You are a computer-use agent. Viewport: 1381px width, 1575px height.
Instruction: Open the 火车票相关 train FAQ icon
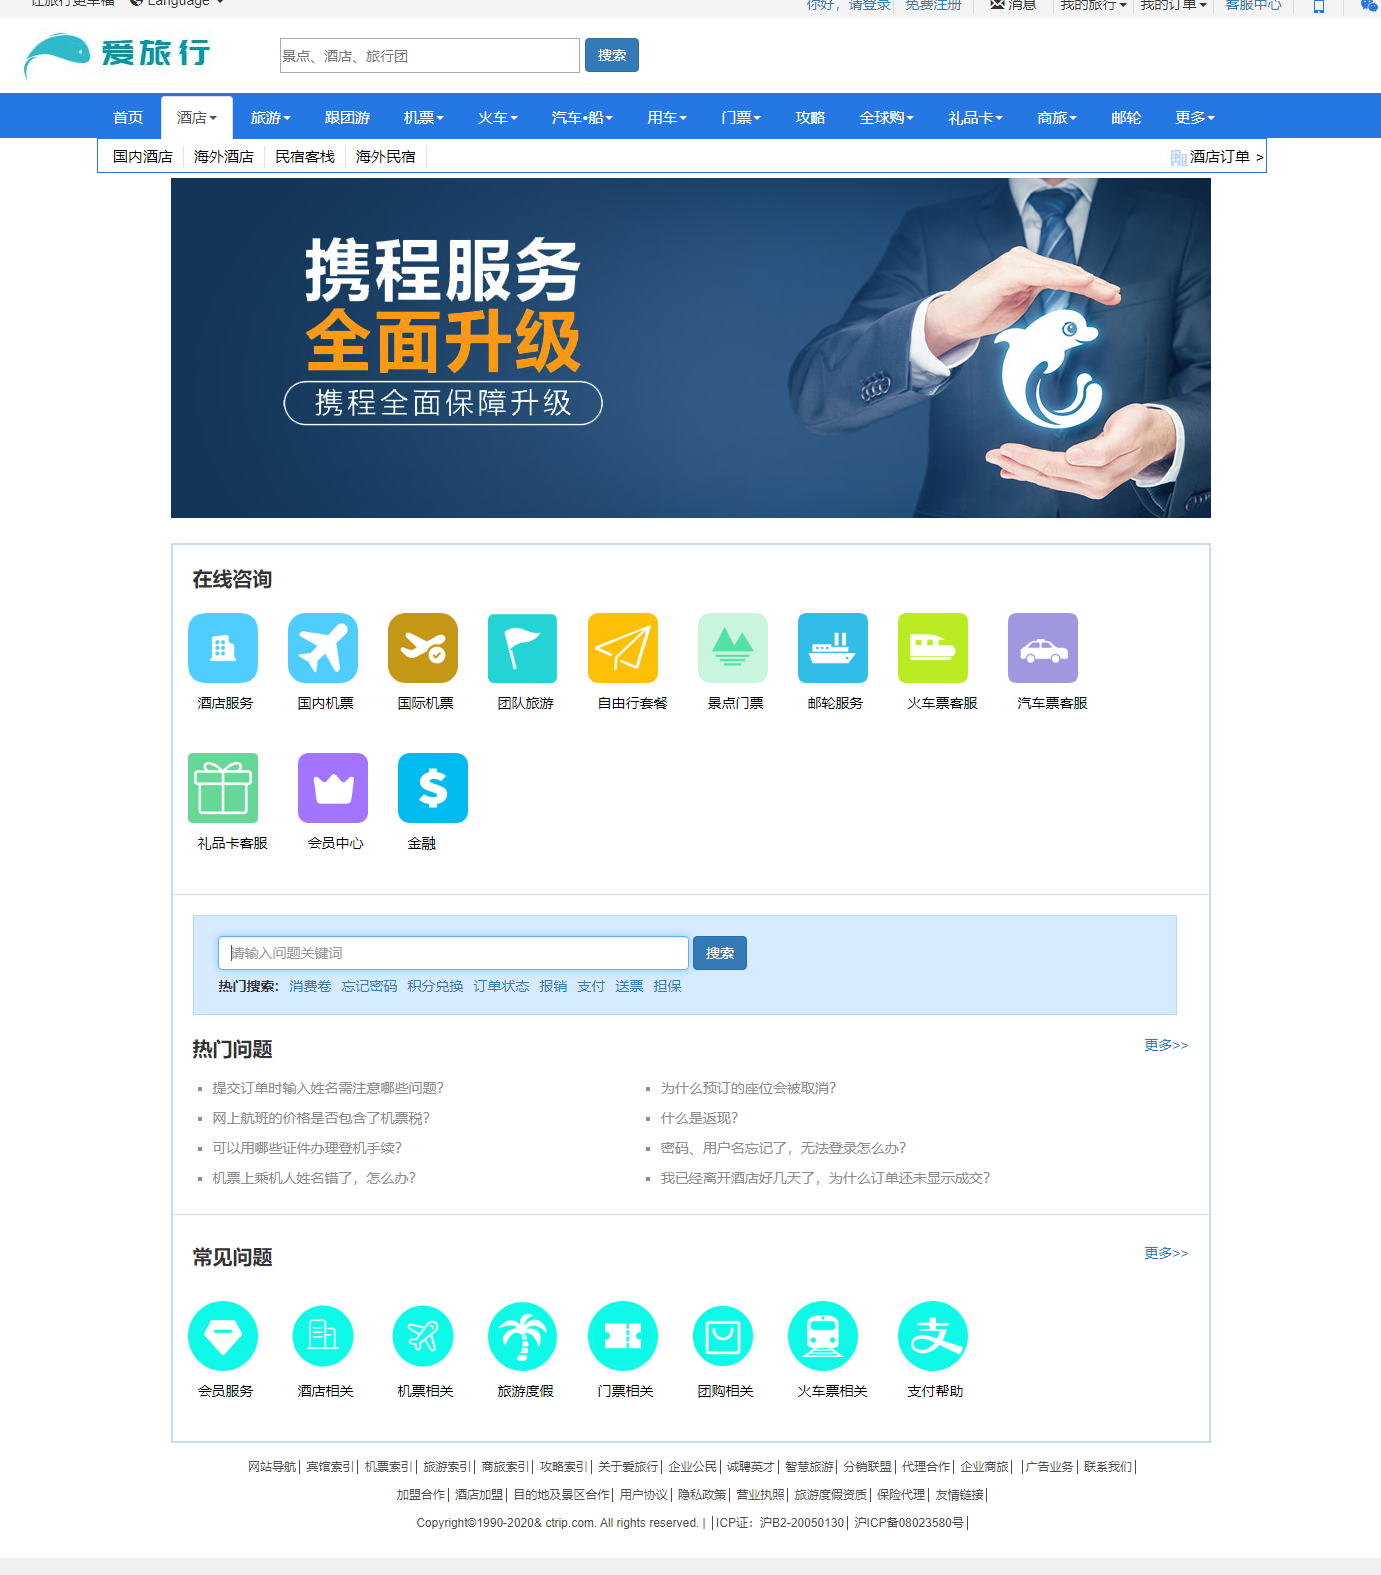point(823,1336)
